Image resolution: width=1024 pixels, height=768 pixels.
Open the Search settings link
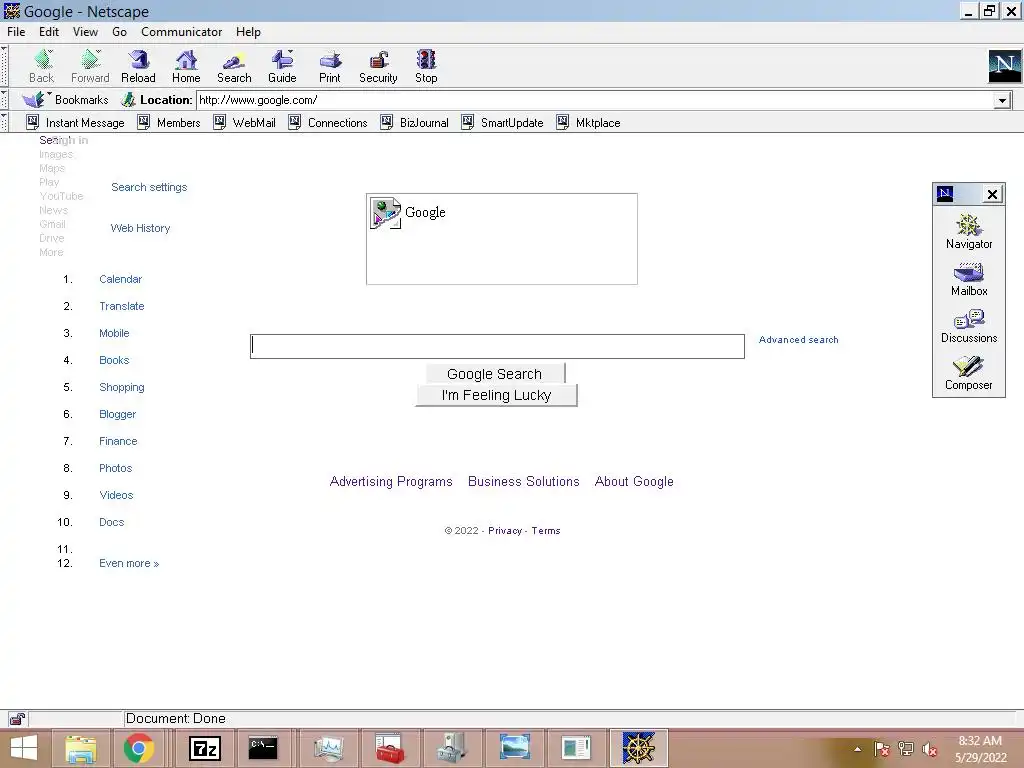[x=149, y=187]
